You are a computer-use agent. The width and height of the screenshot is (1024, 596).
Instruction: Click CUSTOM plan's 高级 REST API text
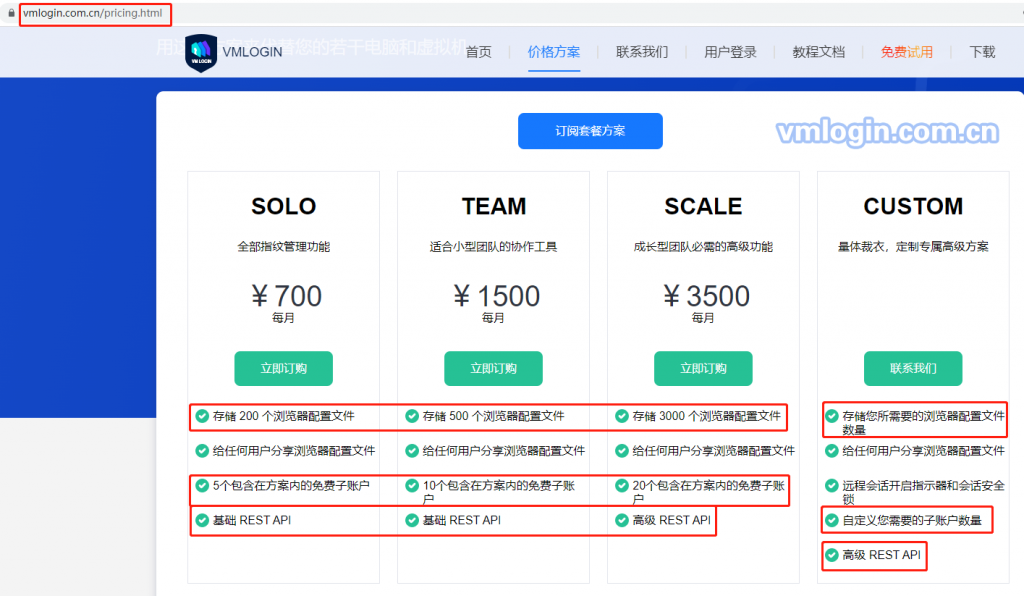tap(882, 555)
